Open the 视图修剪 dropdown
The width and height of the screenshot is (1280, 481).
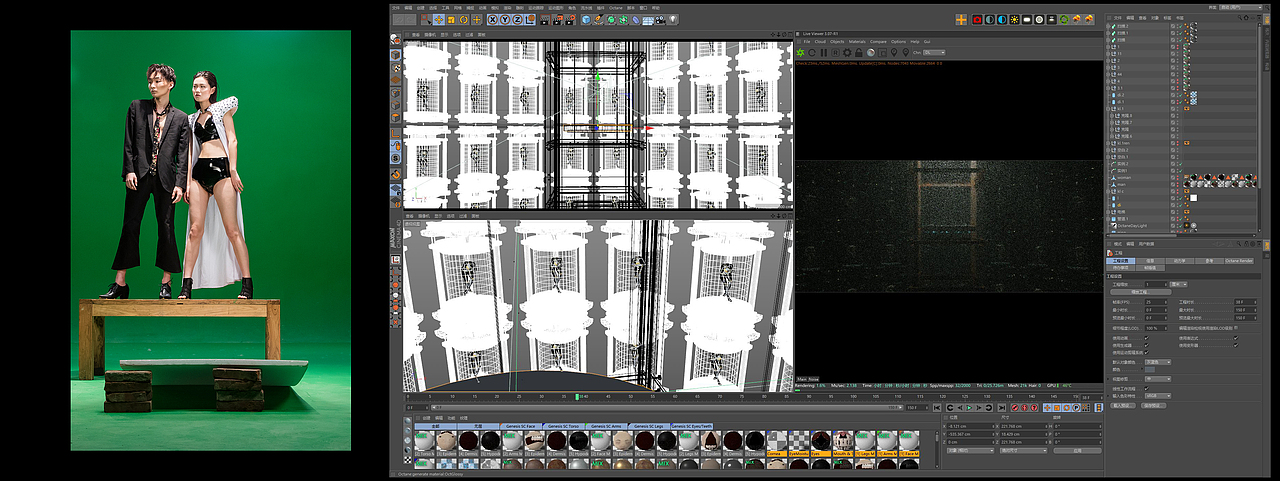tap(1158, 379)
